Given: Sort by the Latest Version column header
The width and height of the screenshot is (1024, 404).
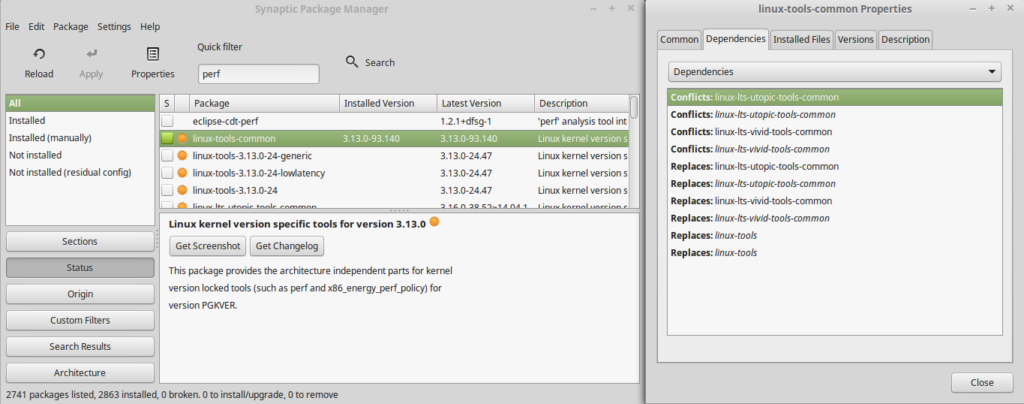Looking at the screenshot, I should 484,103.
